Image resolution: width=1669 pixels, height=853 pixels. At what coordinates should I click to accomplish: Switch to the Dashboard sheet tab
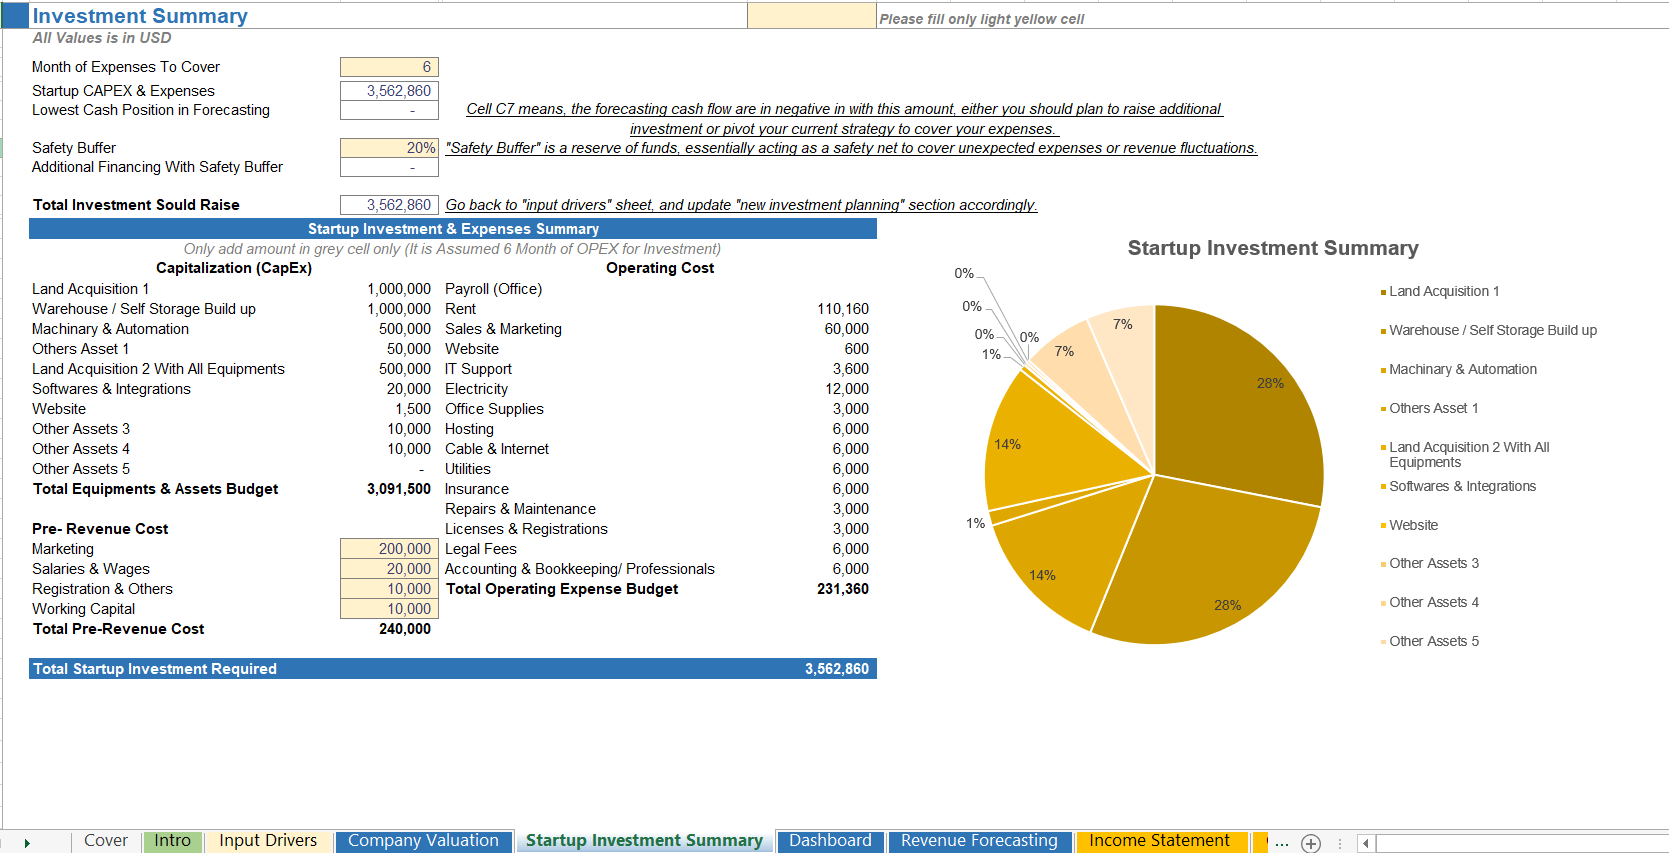click(x=829, y=841)
